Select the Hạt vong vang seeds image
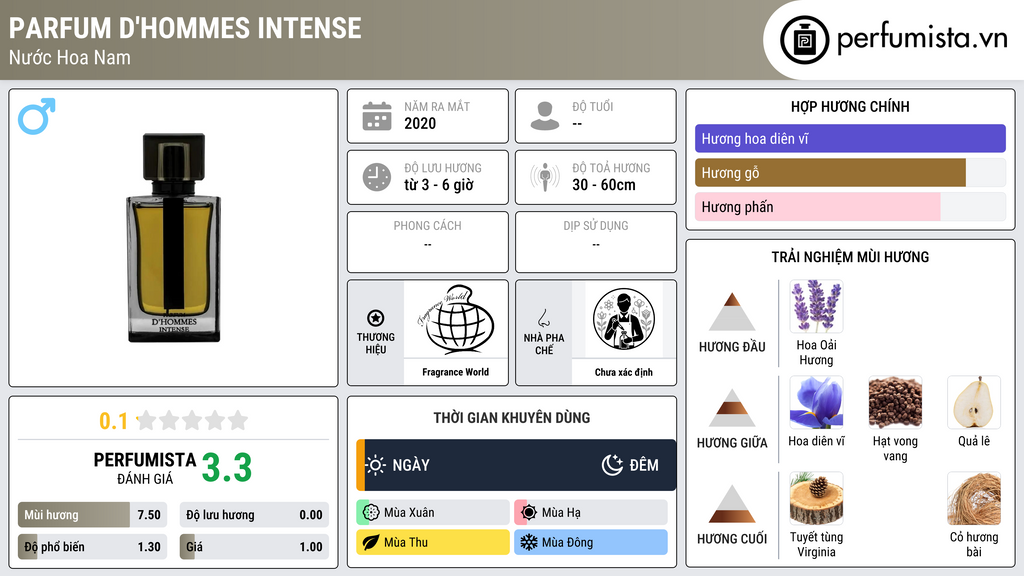This screenshot has width=1024, height=576. click(895, 402)
